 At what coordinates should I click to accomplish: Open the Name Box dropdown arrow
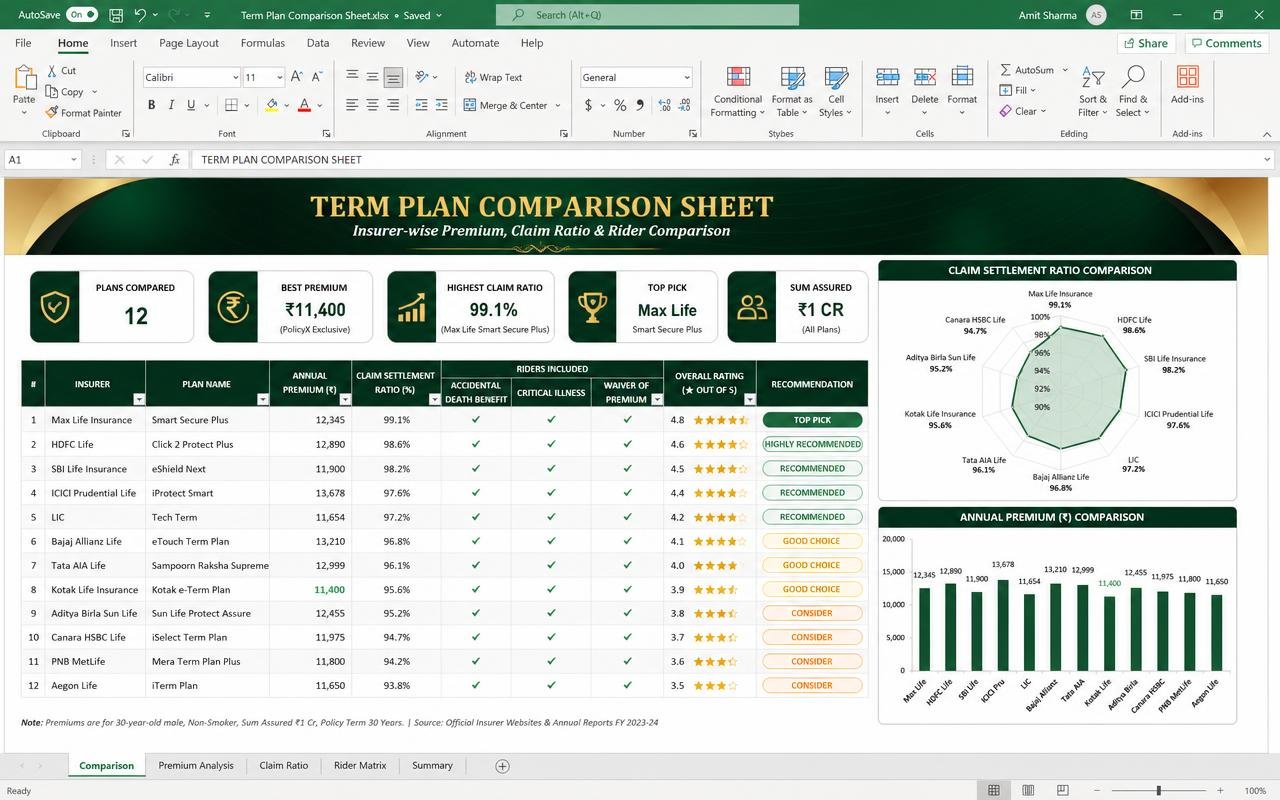(73, 159)
